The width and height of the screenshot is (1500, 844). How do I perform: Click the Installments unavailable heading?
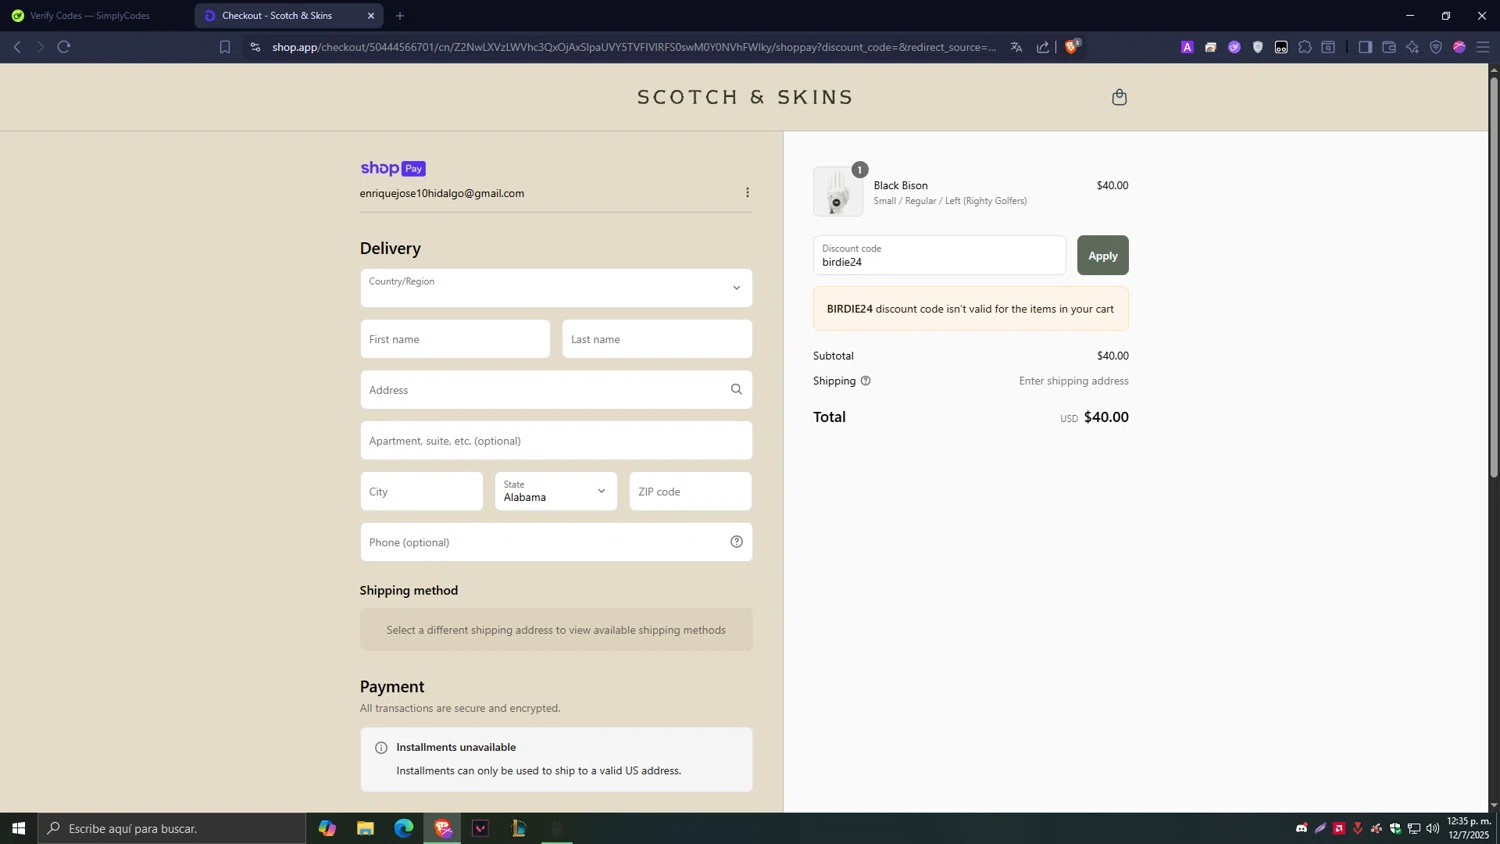456,747
